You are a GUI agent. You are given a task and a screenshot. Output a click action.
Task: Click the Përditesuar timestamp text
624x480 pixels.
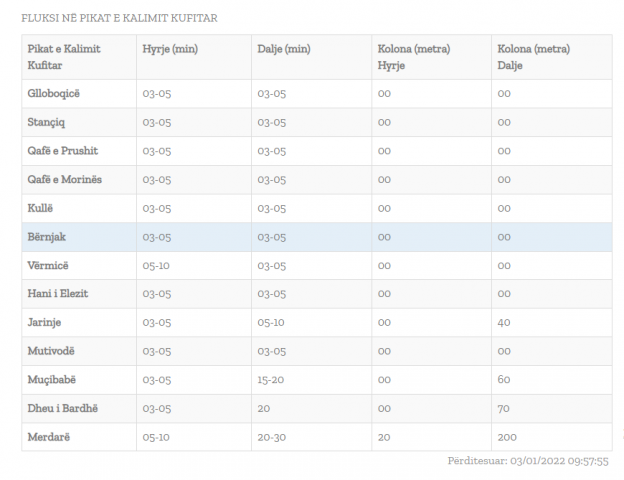tap(528, 461)
